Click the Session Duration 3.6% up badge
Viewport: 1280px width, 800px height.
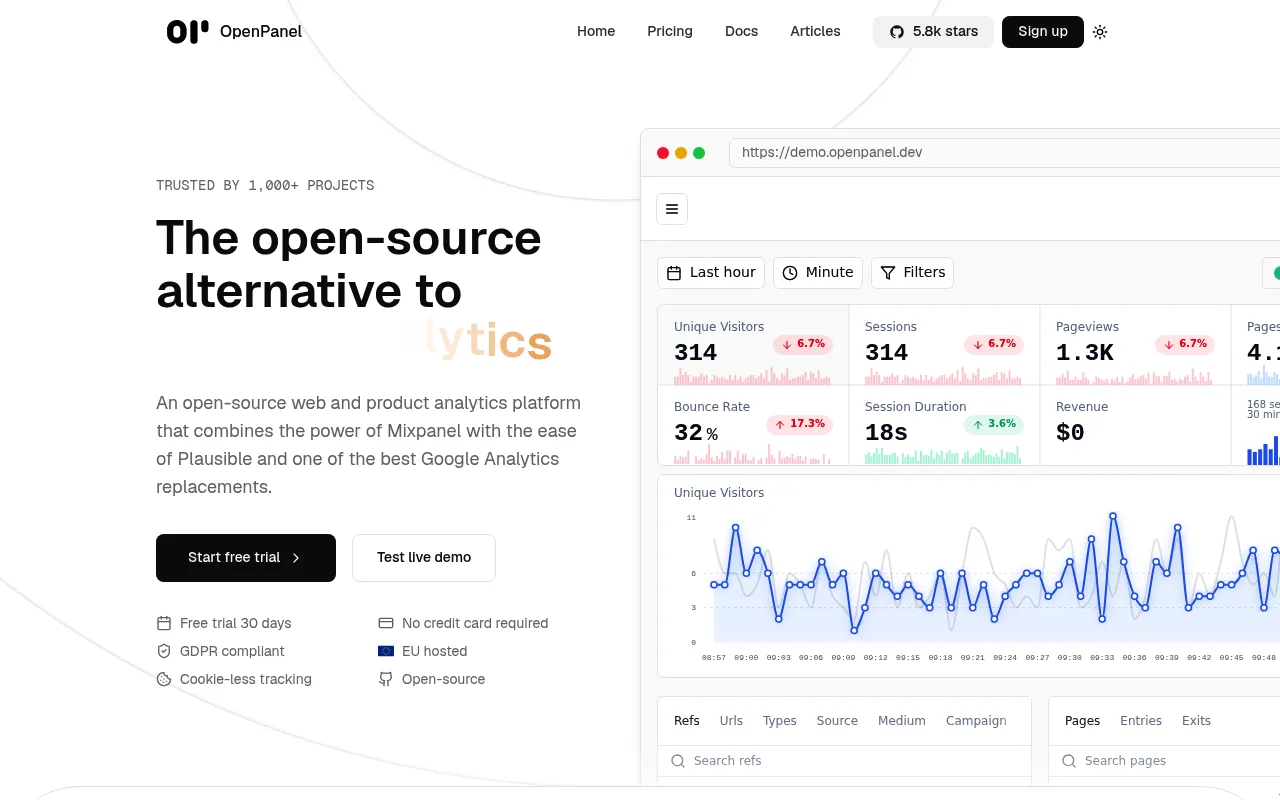(x=994, y=424)
